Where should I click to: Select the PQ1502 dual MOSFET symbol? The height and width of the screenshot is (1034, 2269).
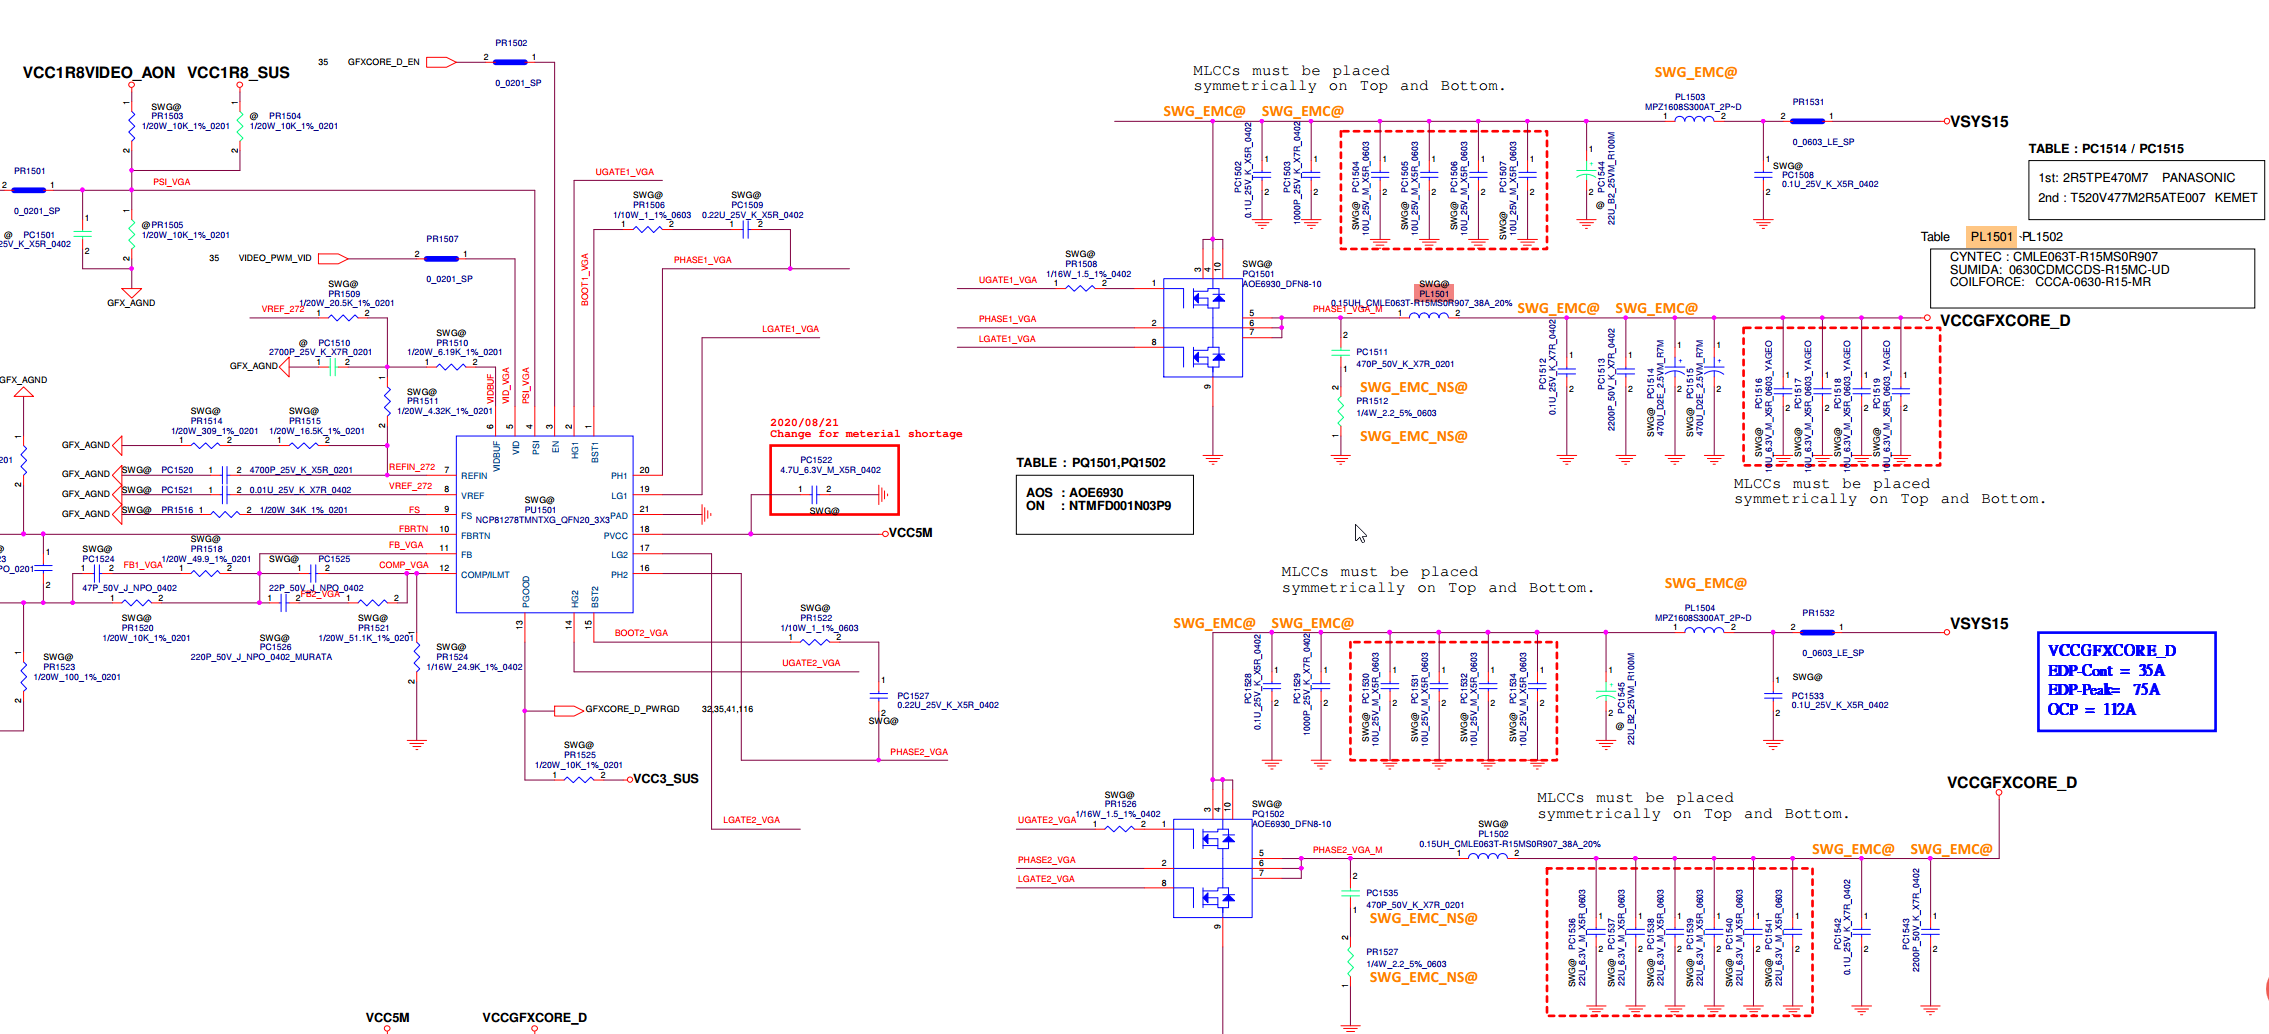click(x=1212, y=868)
